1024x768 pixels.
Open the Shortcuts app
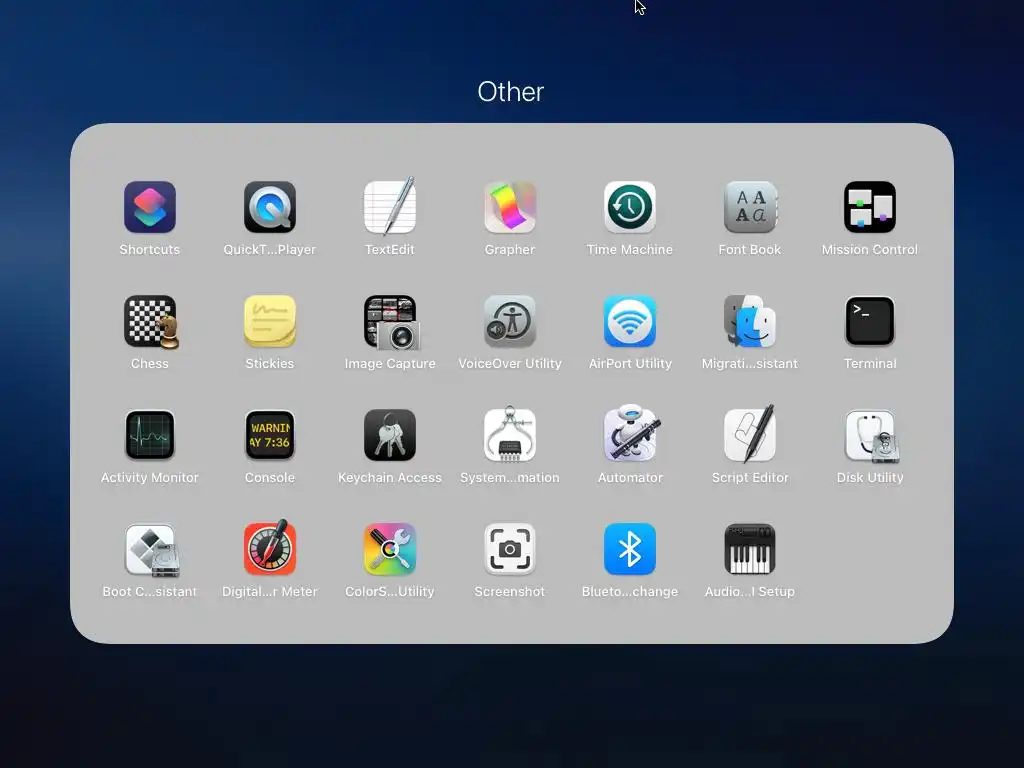[150, 207]
